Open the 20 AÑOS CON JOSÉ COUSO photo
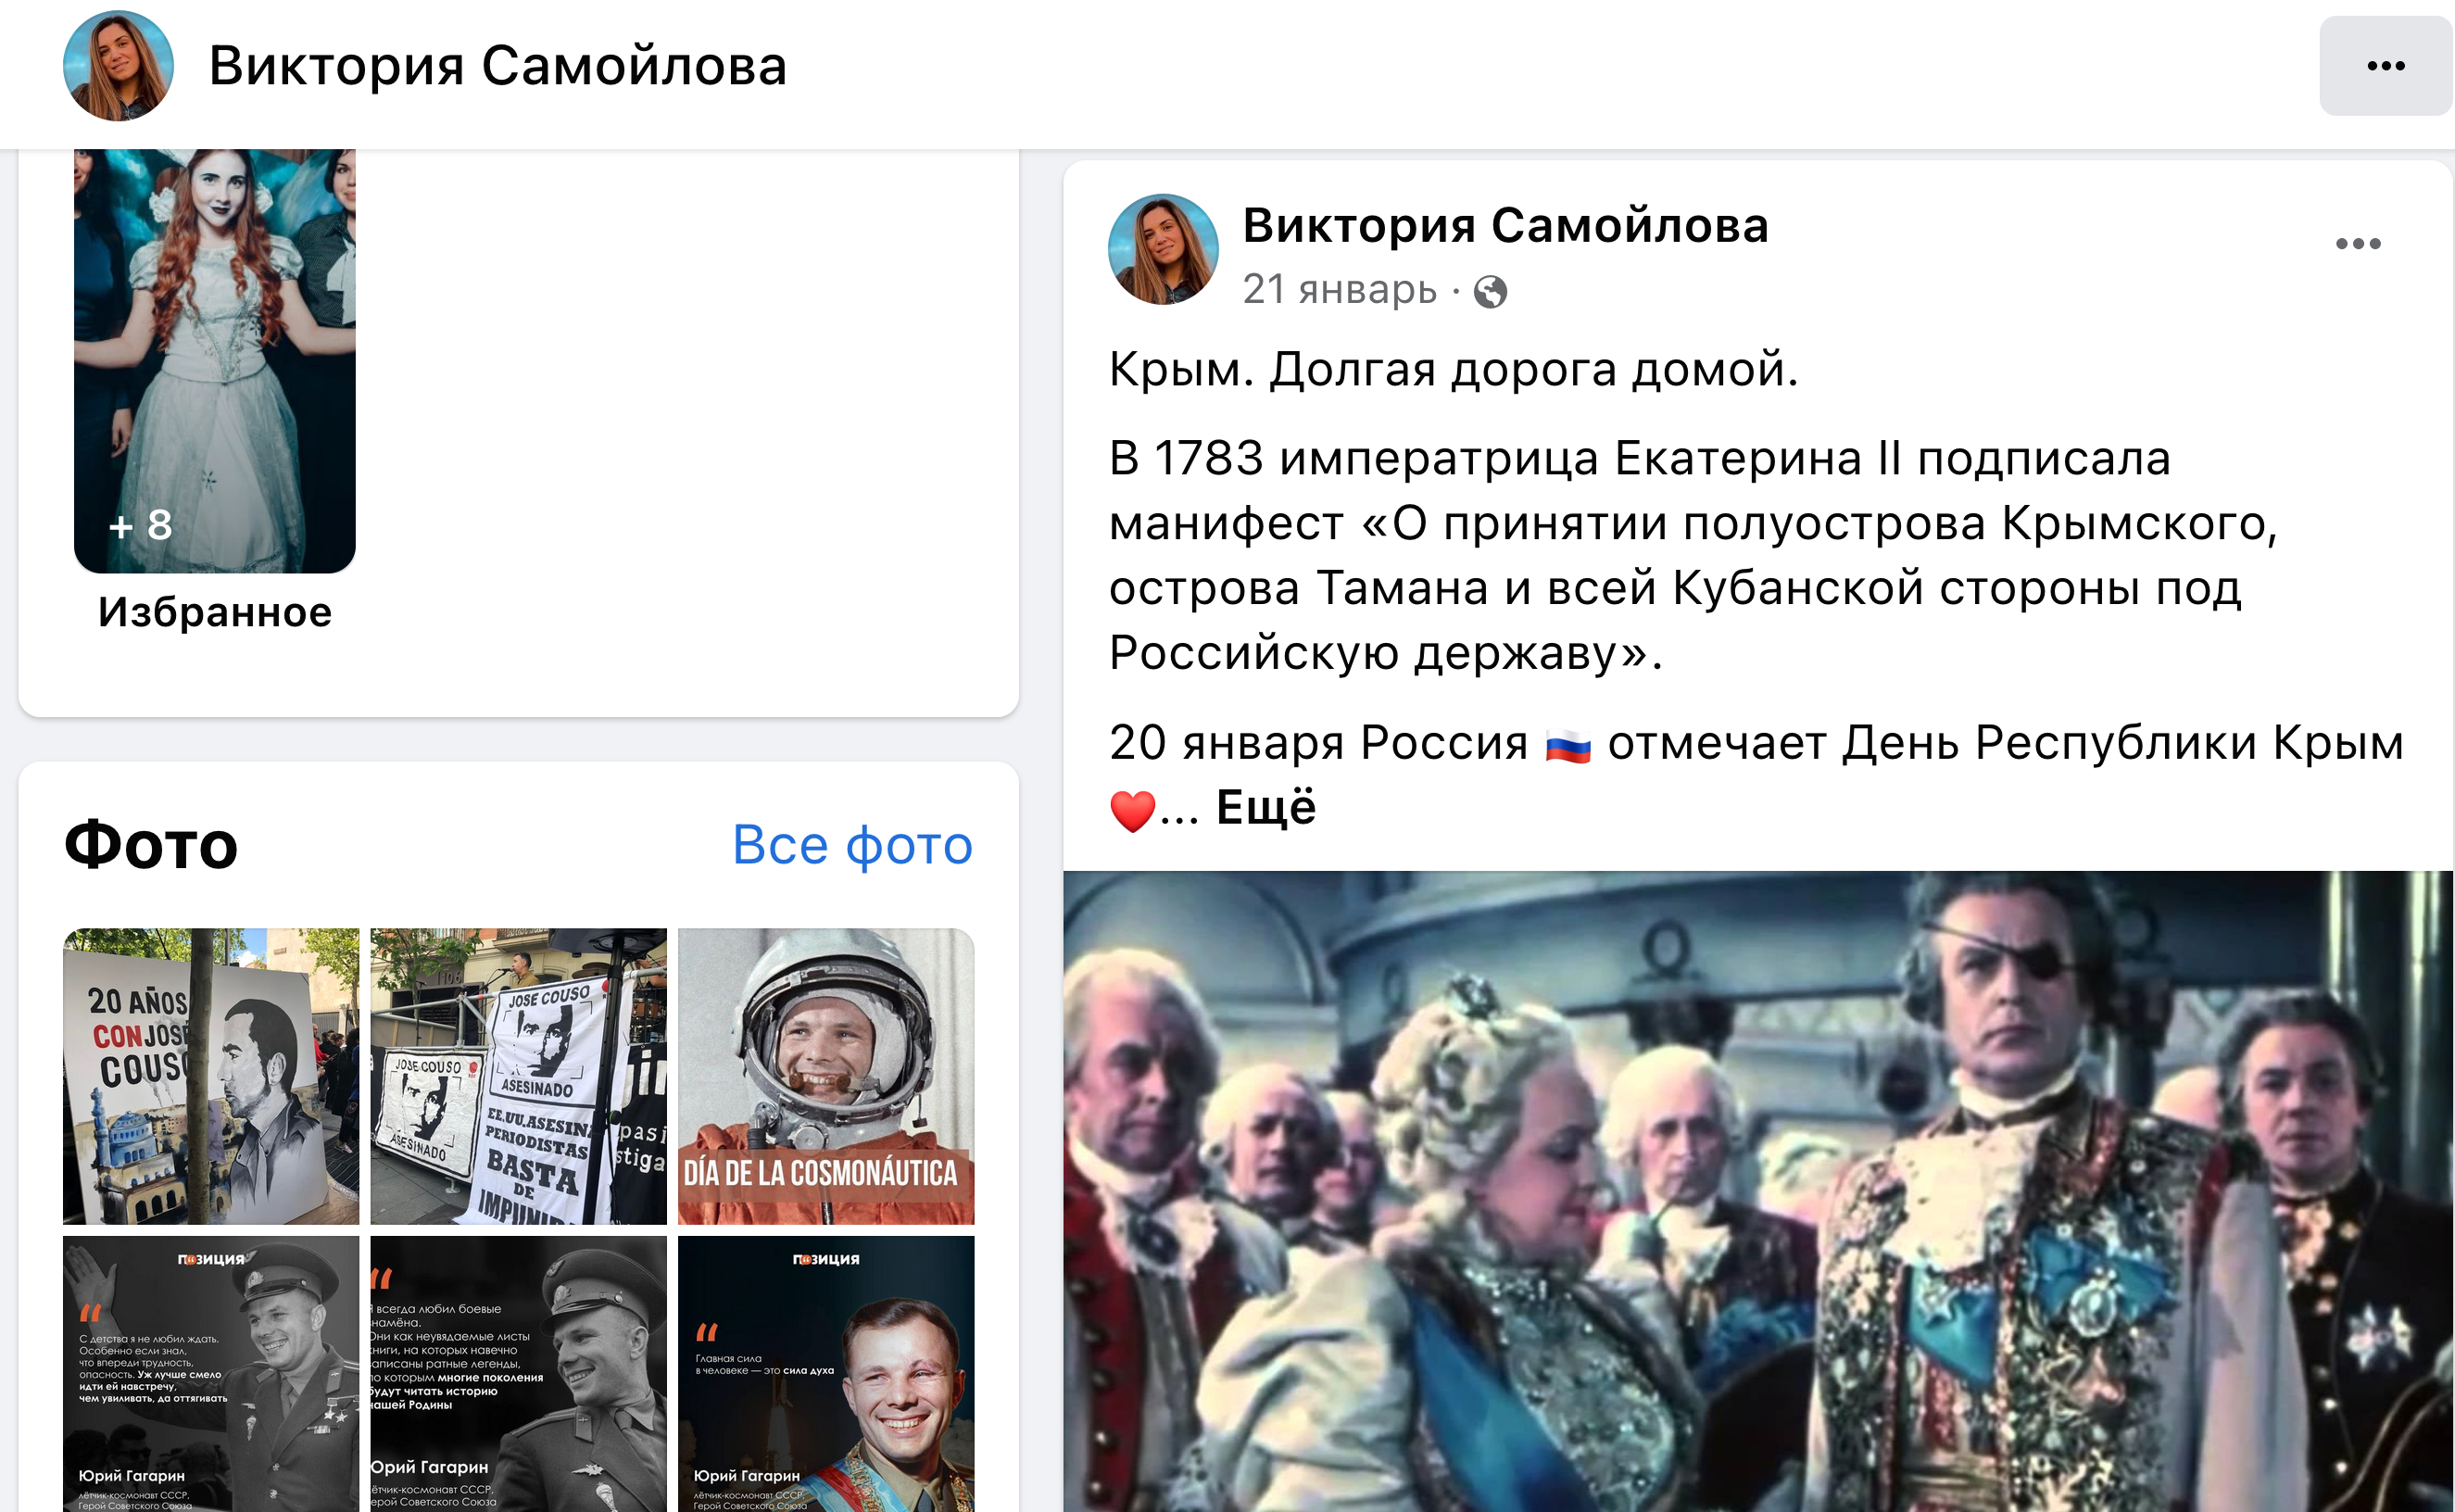 (211, 1076)
